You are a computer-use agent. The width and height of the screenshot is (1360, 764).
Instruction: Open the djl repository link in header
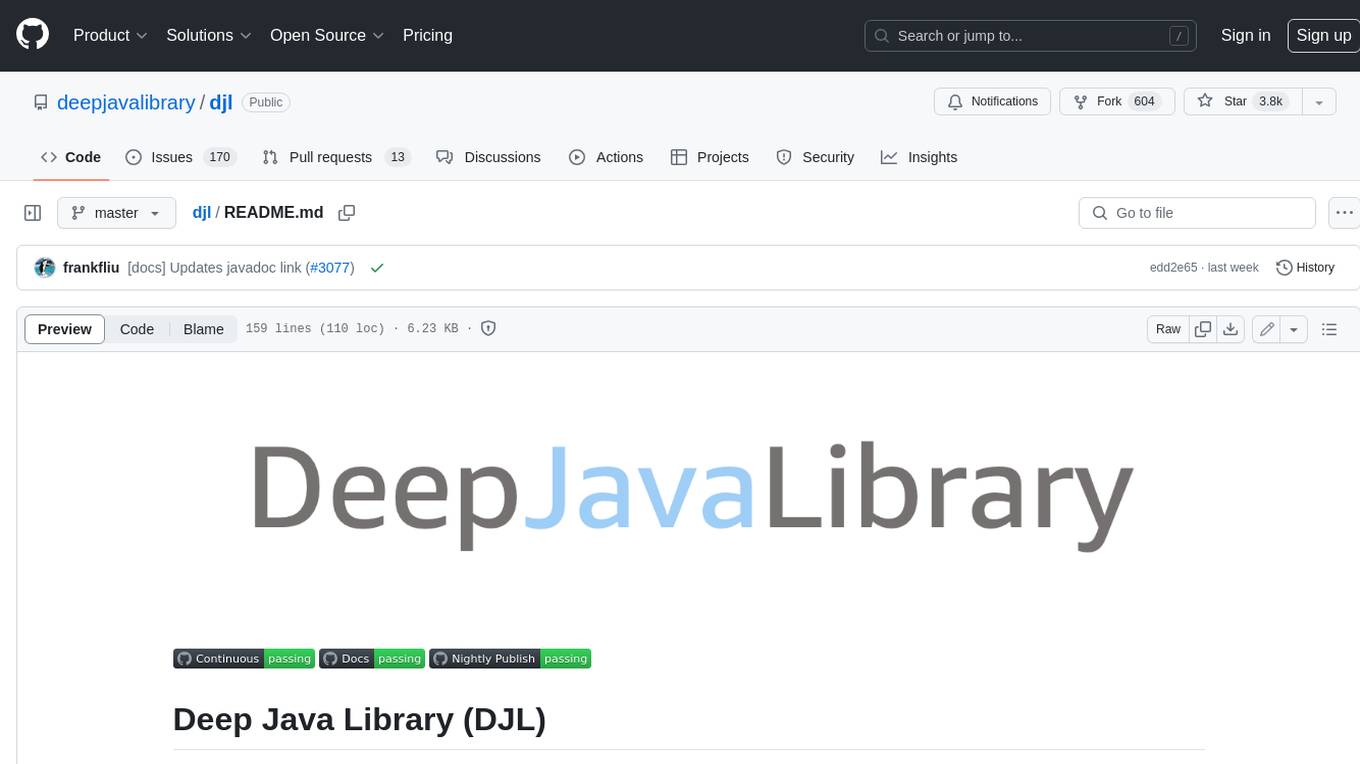[221, 102]
